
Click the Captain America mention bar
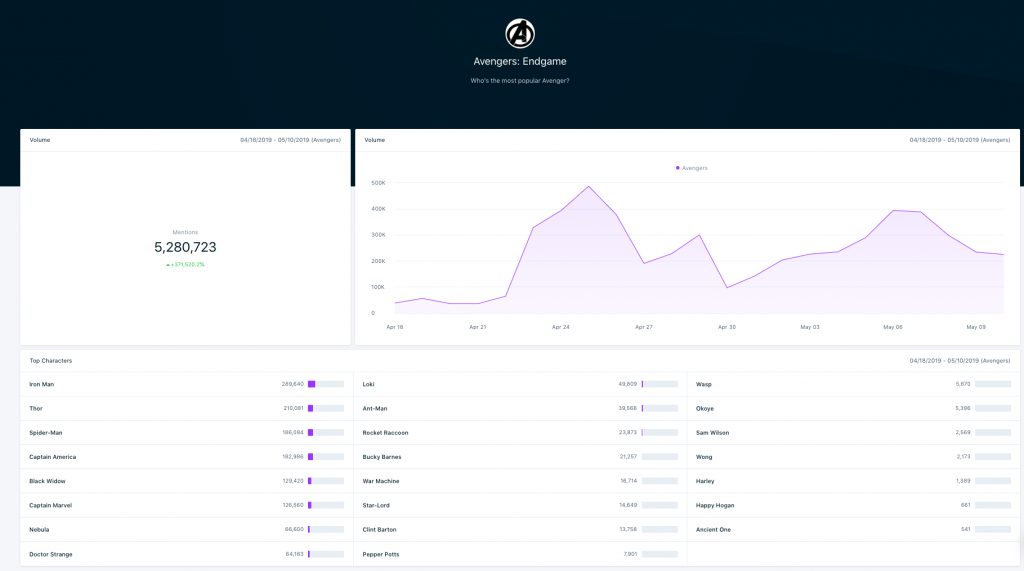(326, 457)
